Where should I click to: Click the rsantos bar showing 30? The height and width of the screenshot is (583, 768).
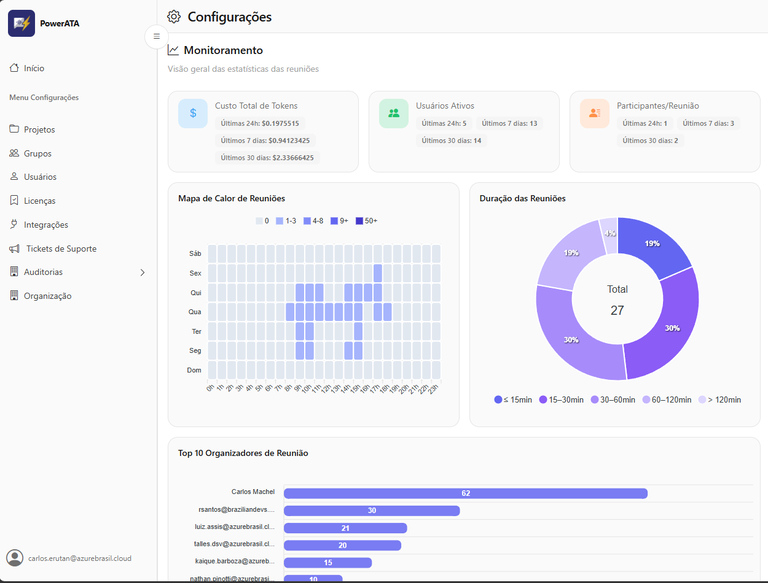[372, 510]
